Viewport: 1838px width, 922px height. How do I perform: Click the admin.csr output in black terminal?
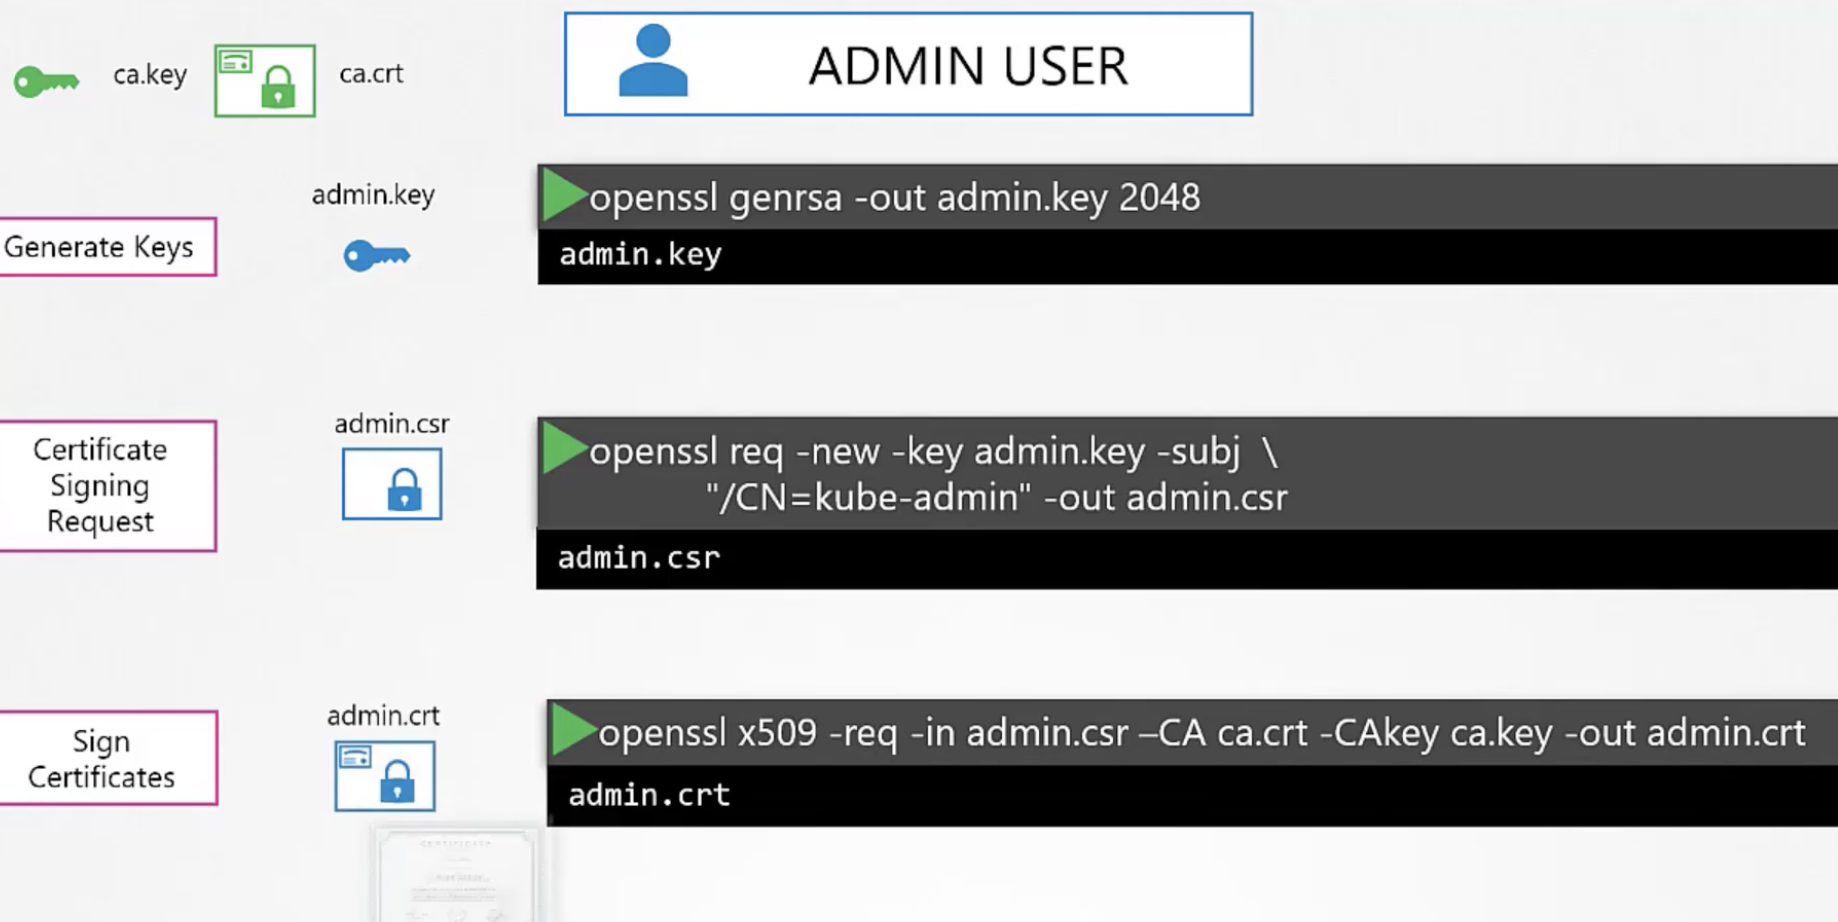(x=639, y=558)
